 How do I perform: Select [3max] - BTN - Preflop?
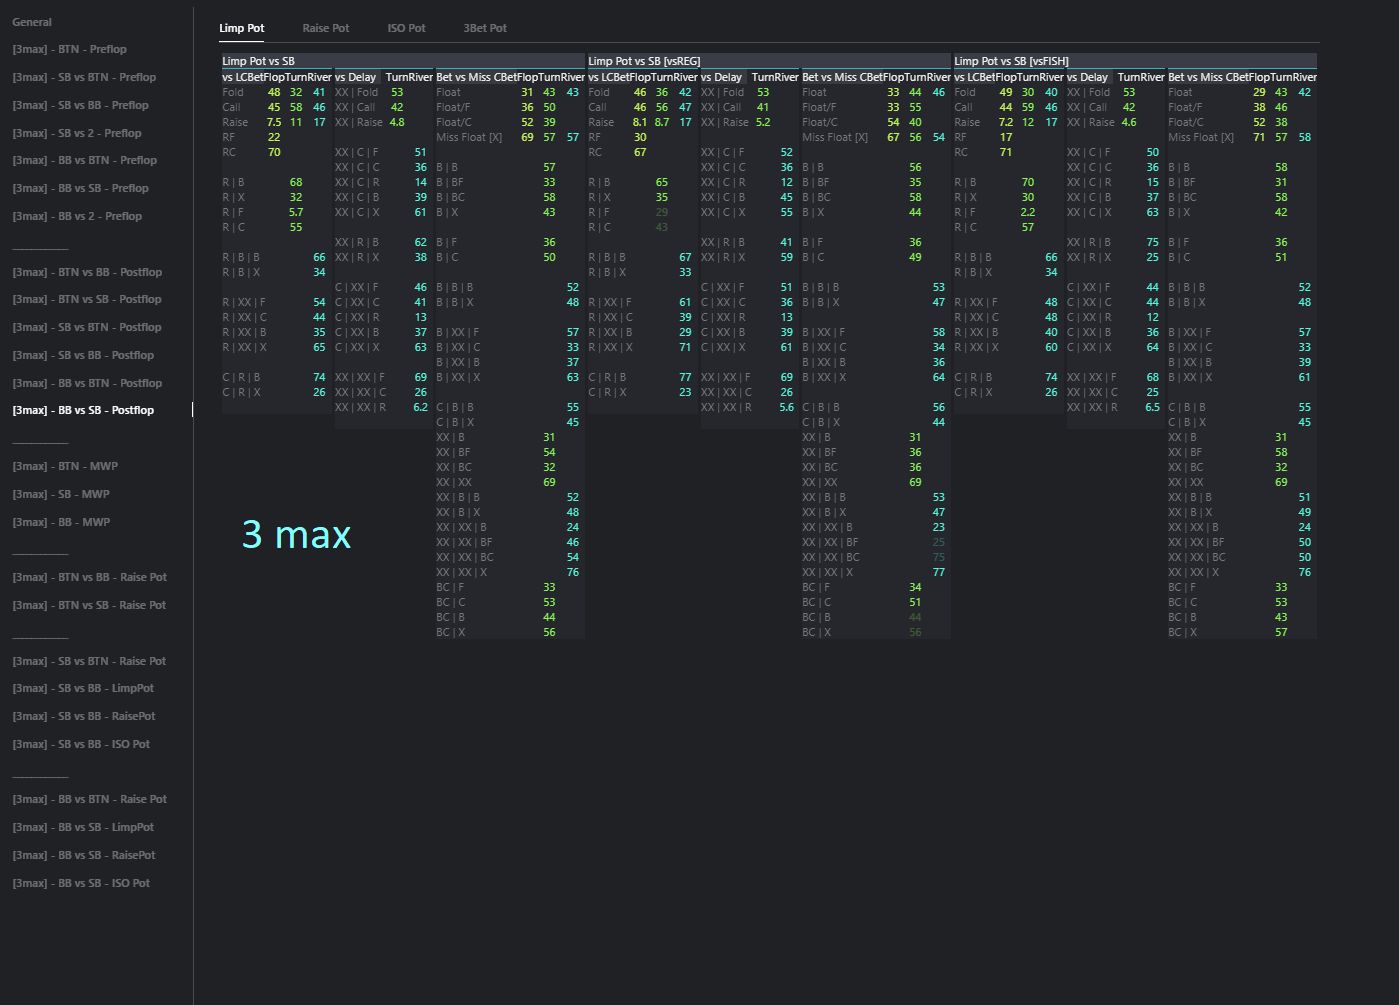click(70, 49)
